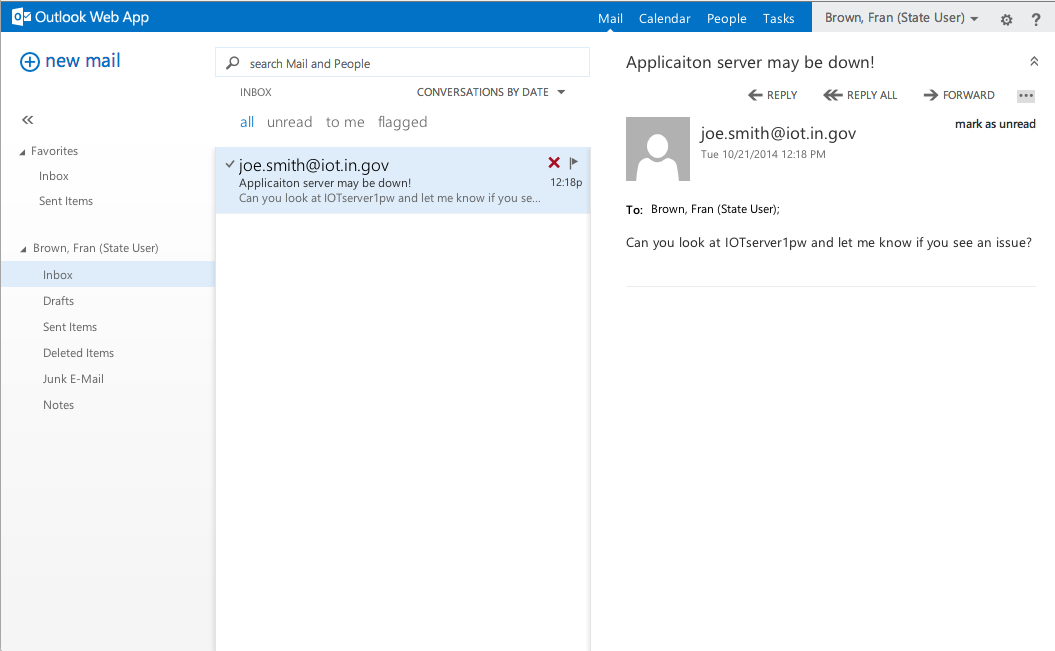1055x651 pixels.
Task: Click the sender's profile avatar picture
Action: pos(657,149)
